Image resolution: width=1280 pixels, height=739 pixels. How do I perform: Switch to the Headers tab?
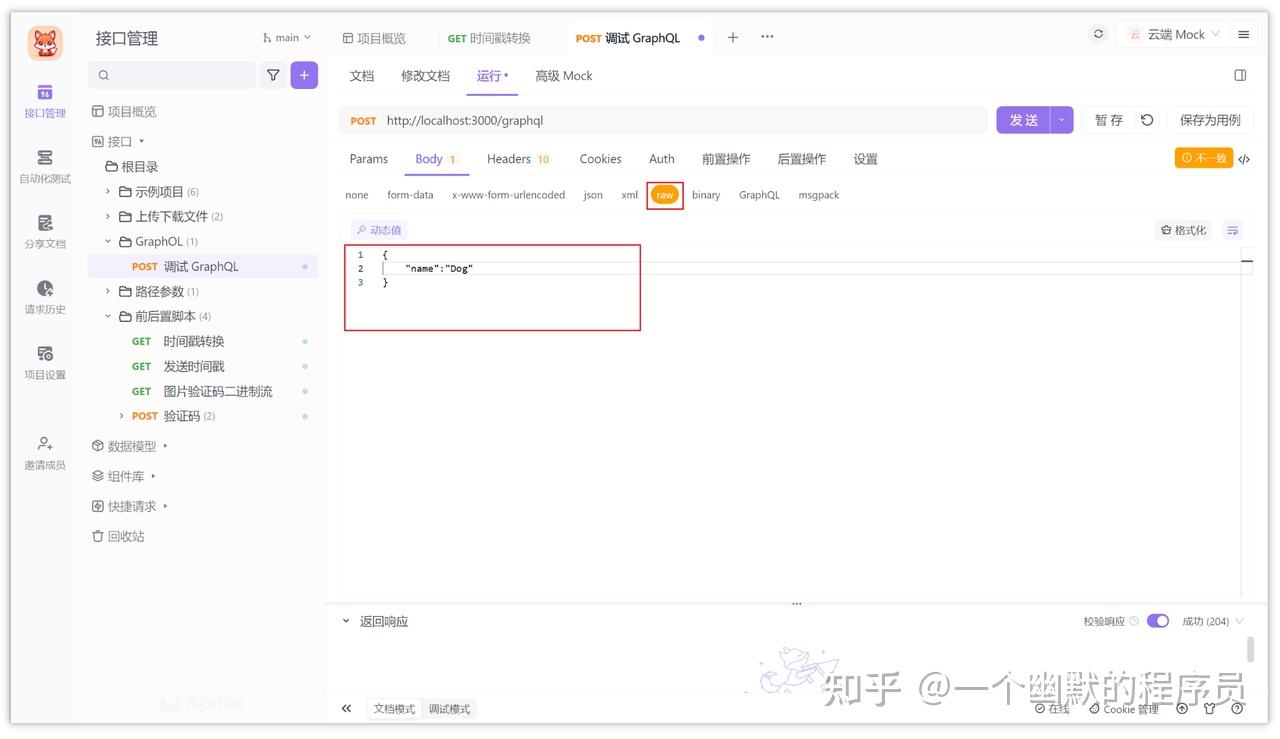coord(511,158)
